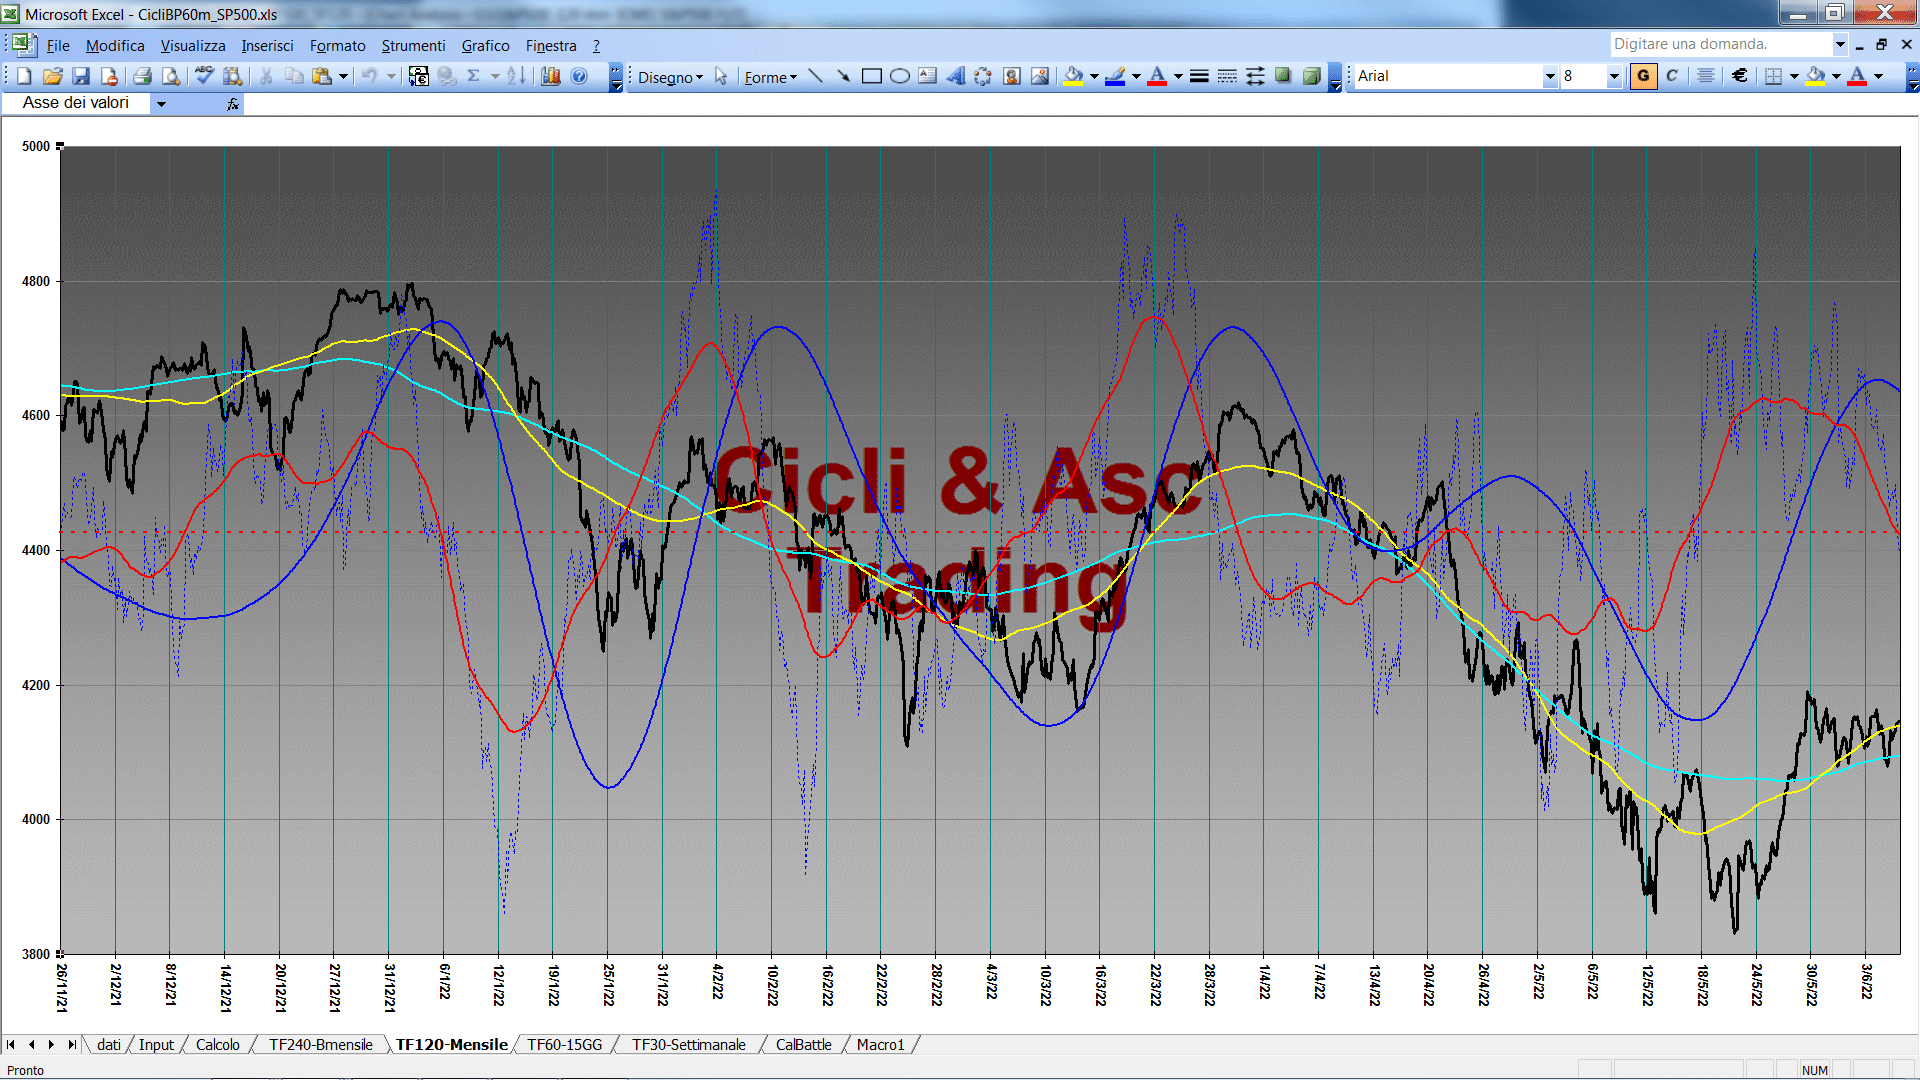Viewport: 1920px width, 1080px height.
Task: Apply Shadow Style to object
Action: [1283, 76]
